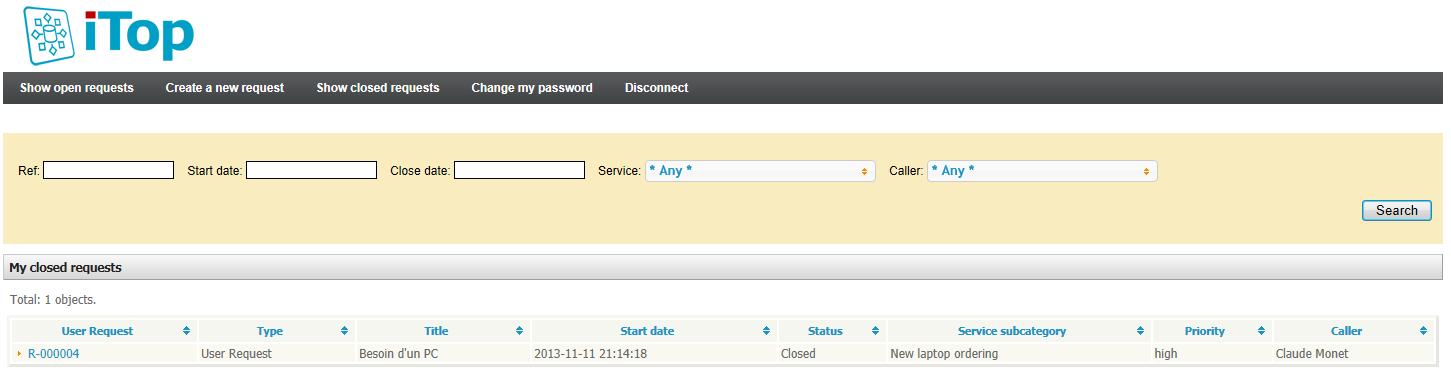The width and height of the screenshot is (1451, 378).
Task: Sort by Status column arrows
Action: pyautogui.click(x=876, y=331)
